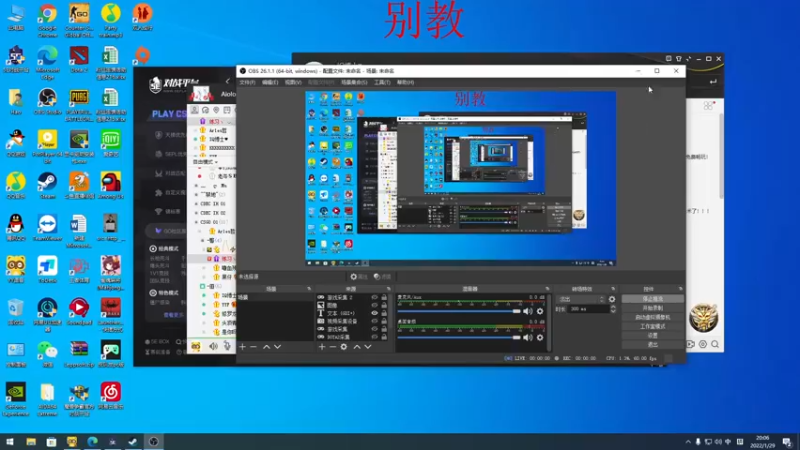The width and height of the screenshot is (800, 450).
Task: Open the notification center icon
Action: tap(787, 442)
